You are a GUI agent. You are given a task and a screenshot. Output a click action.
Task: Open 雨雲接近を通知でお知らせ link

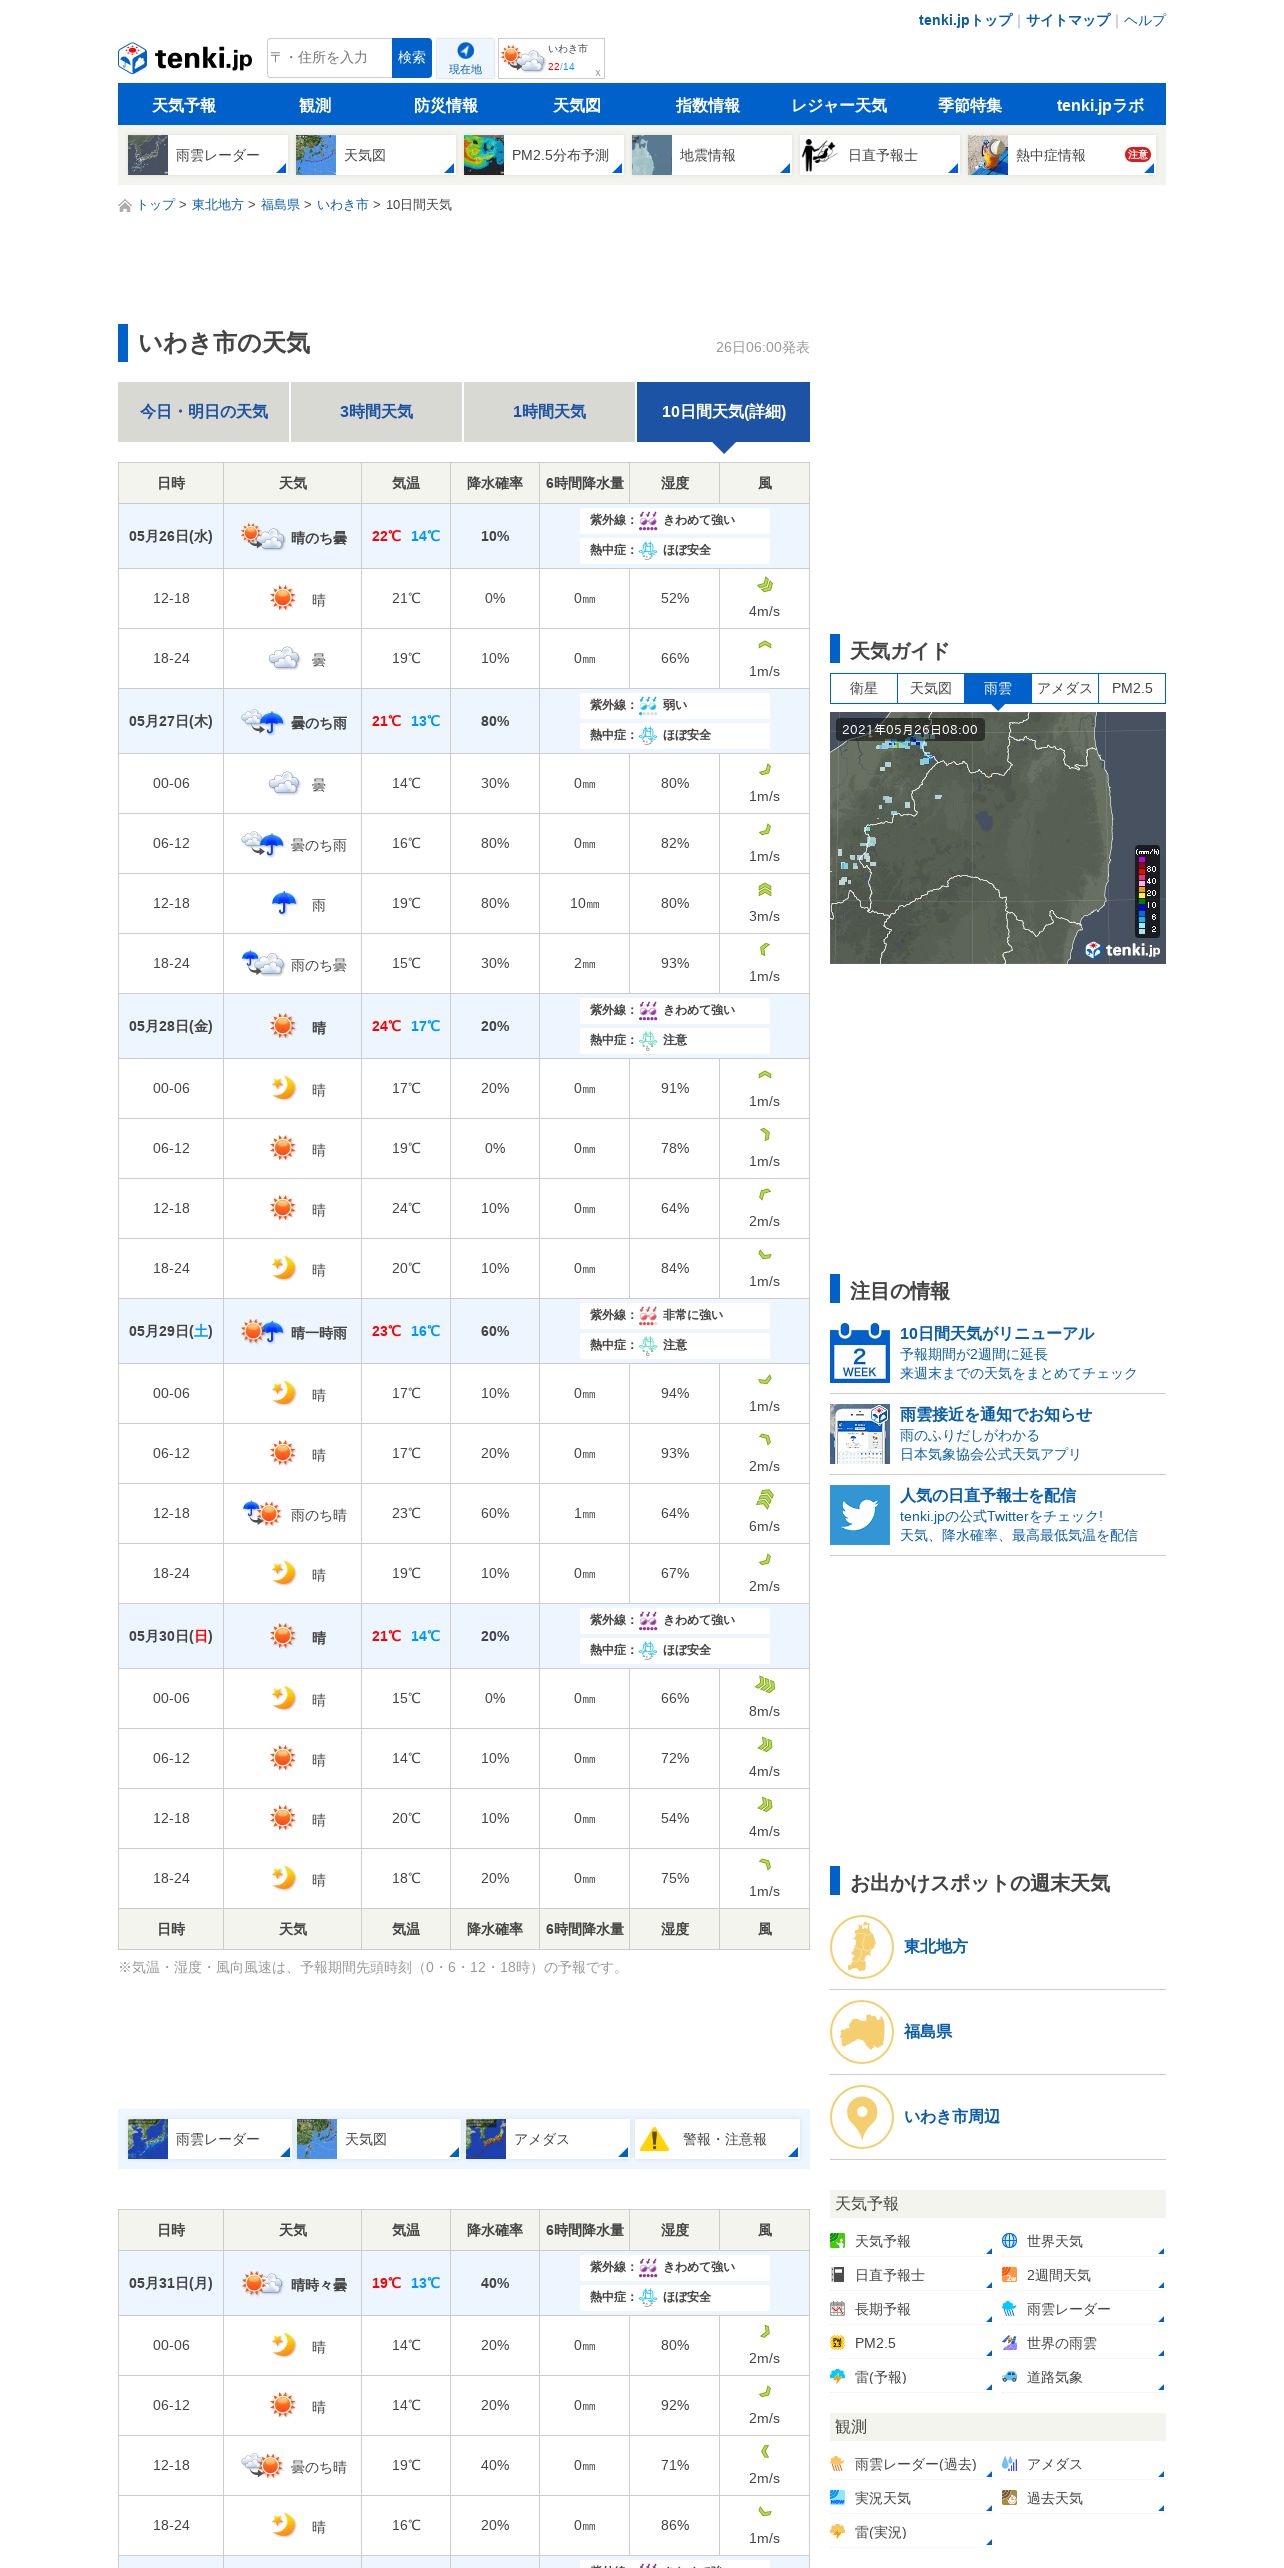996,1414
